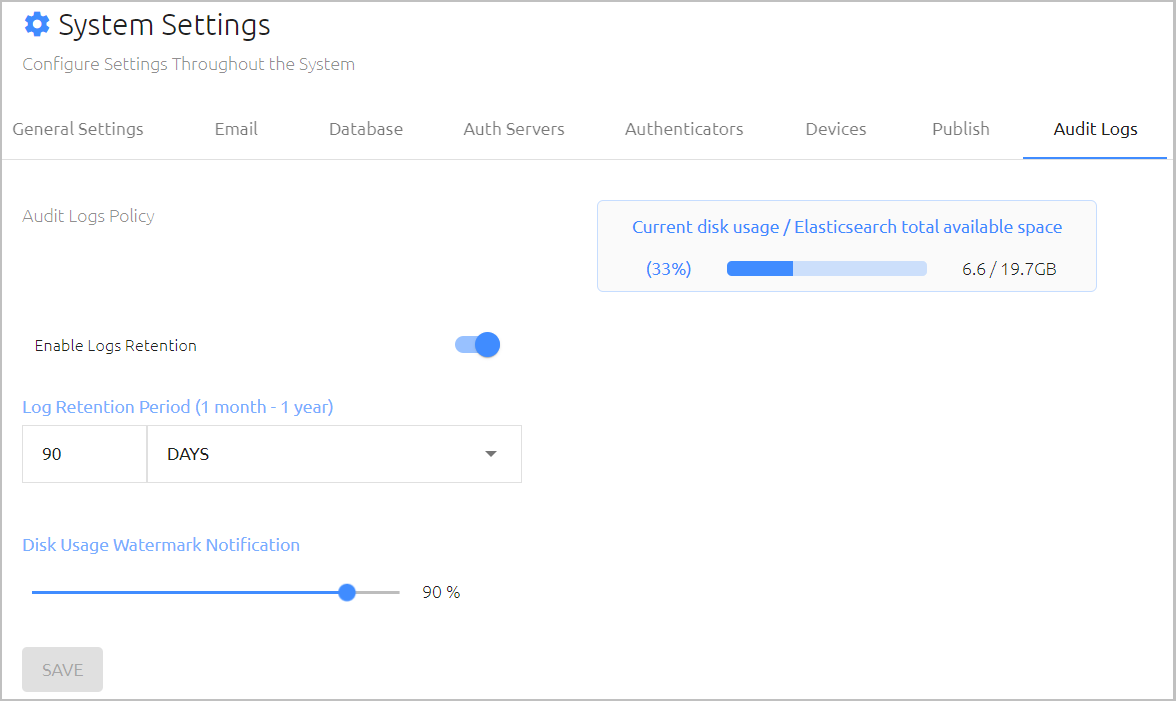Select the Authenticators tab
The image size is (1176, 701).
point(684,129)
